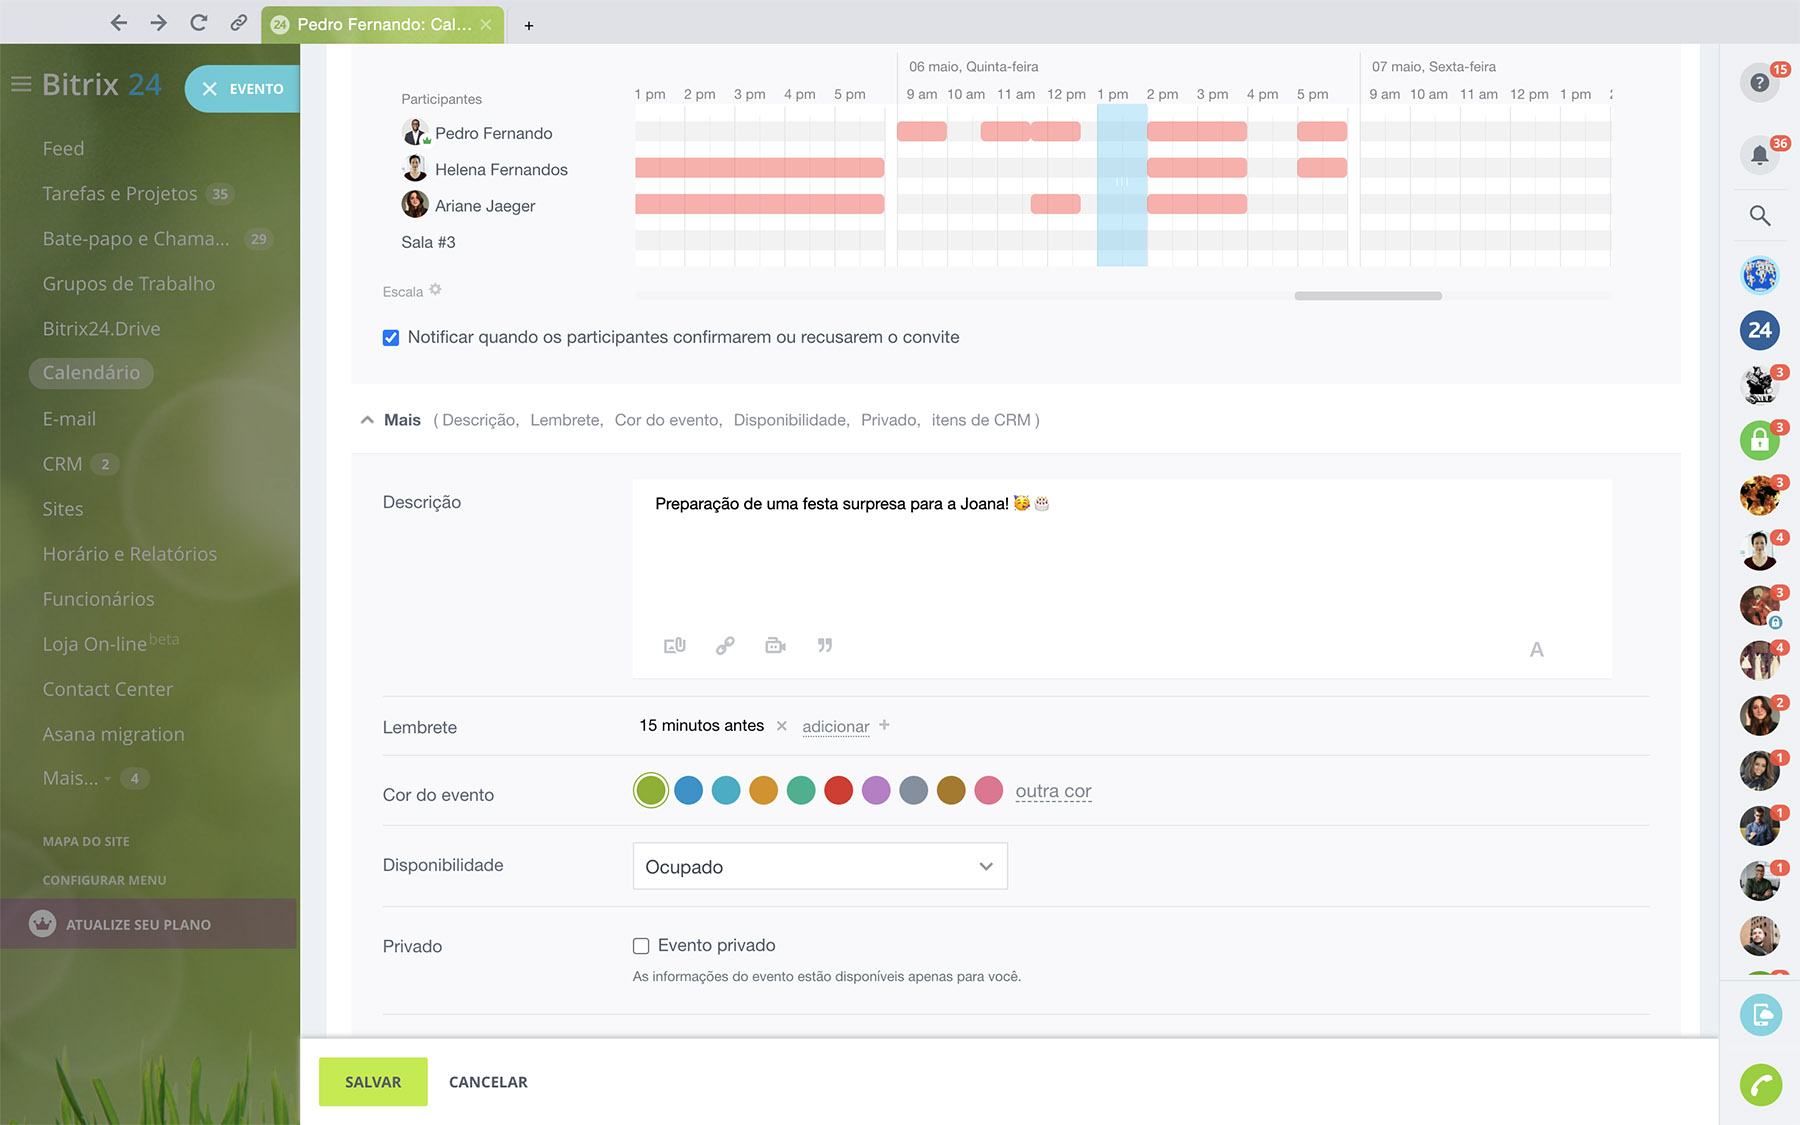
Task: Remove the 15 minutos antes reminder
Action: (782, 726)
